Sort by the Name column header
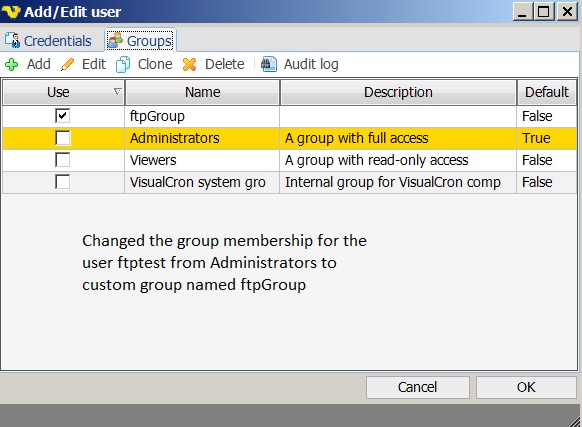Viewport: 582px width, 427px height. [203, 92]
